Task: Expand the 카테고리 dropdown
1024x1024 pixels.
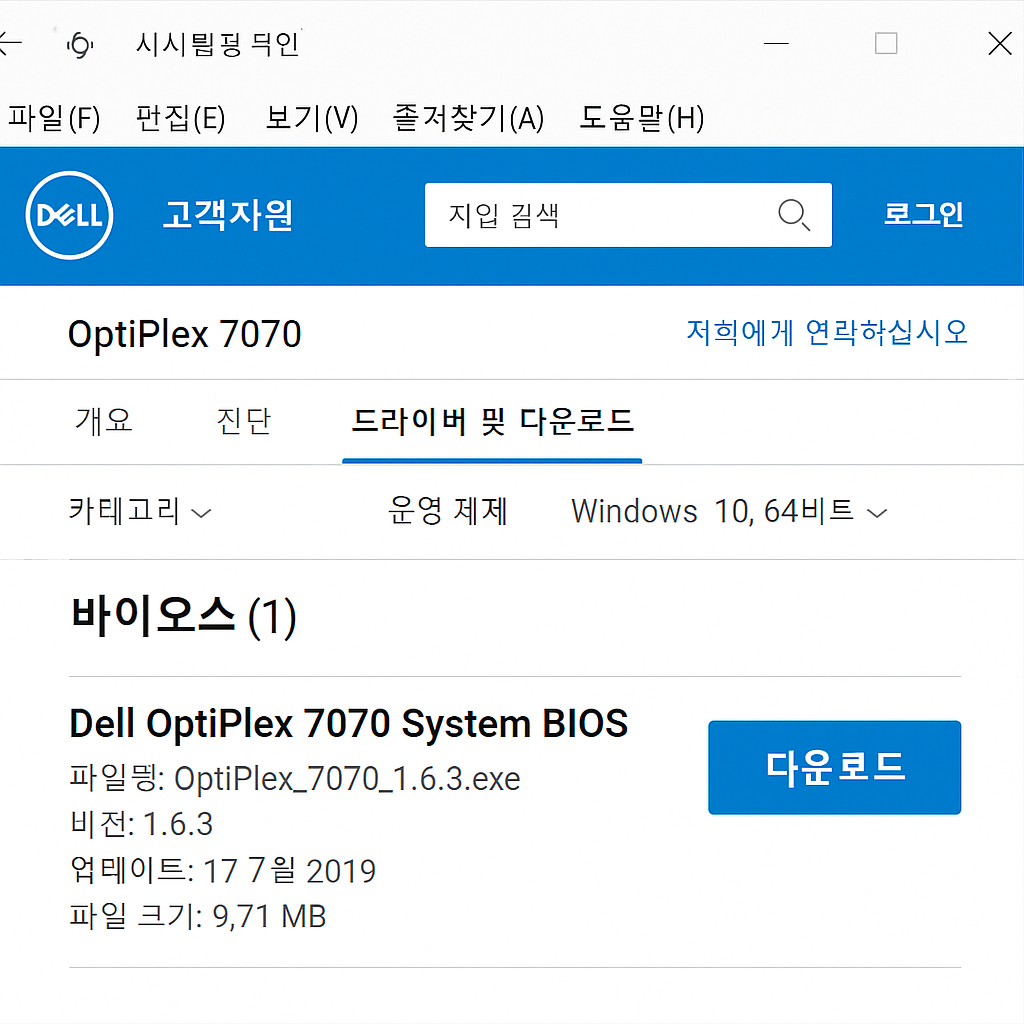Action: click(x=140, y=511)
